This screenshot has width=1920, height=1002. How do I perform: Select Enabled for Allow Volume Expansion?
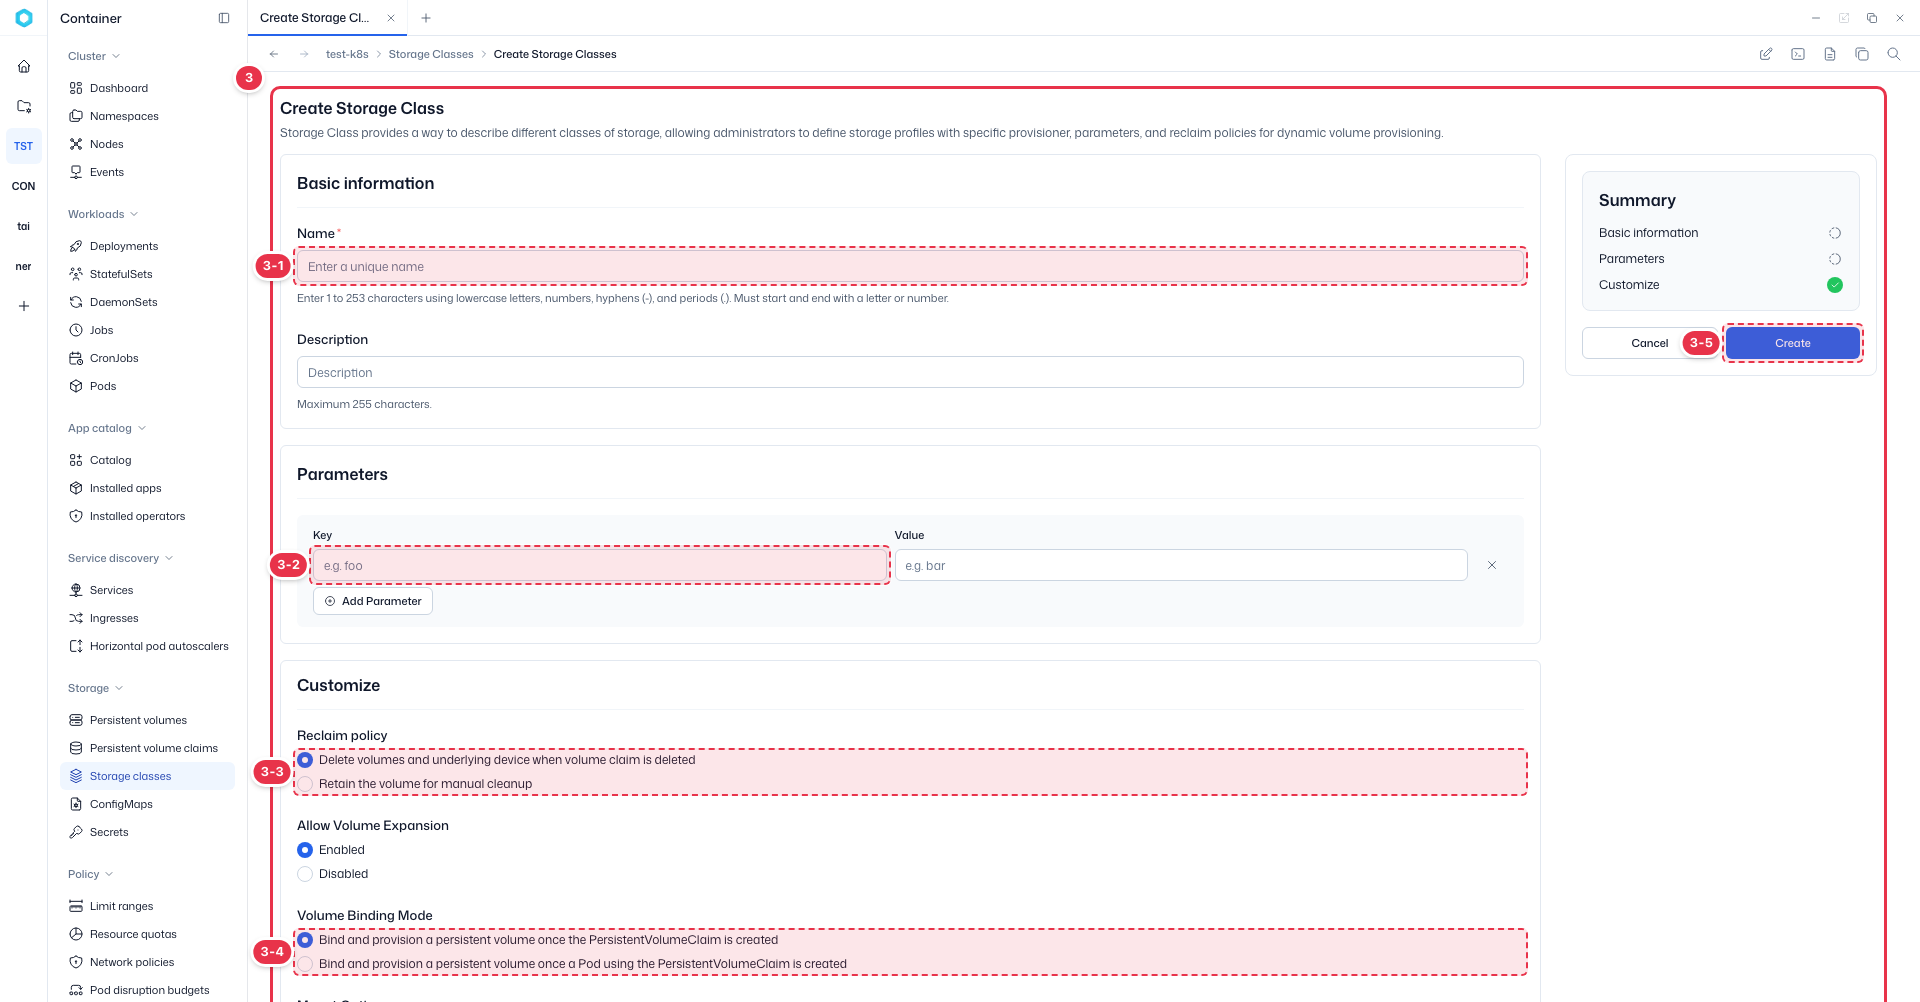coord(305,850)
